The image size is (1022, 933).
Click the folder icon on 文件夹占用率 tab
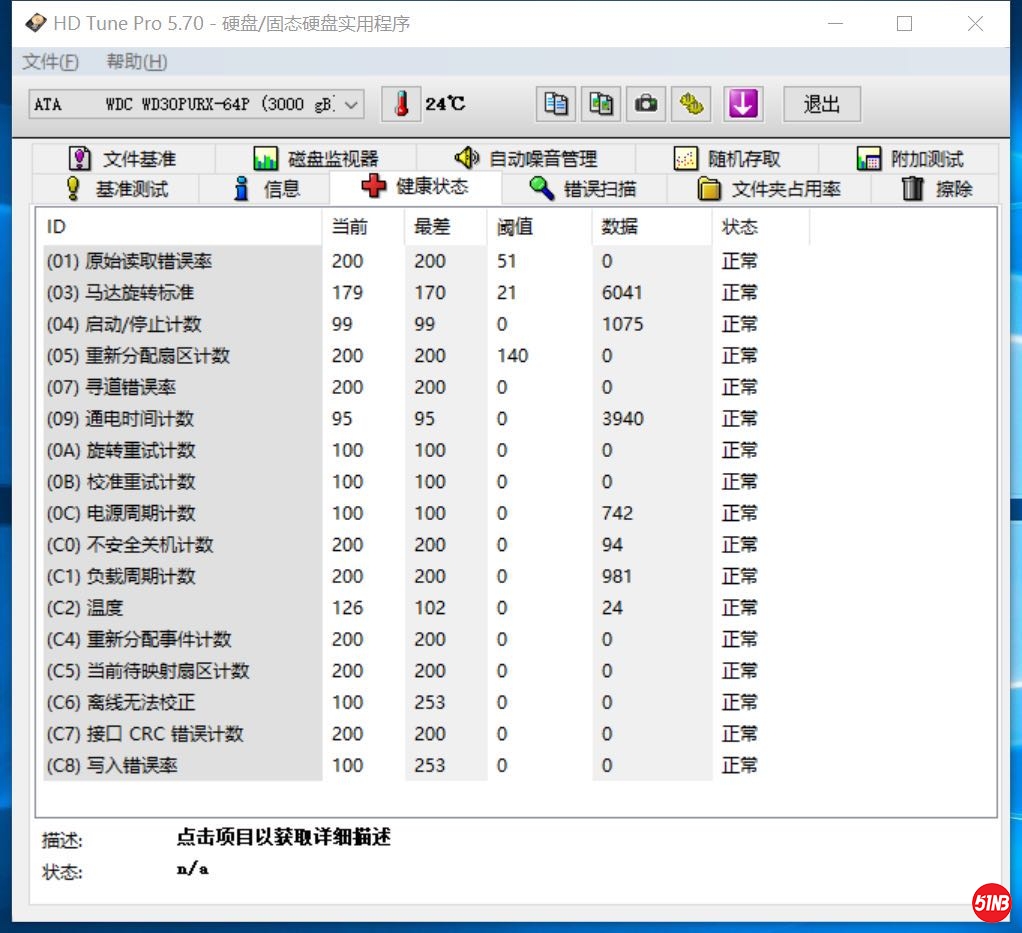click(x=707, y=187)
